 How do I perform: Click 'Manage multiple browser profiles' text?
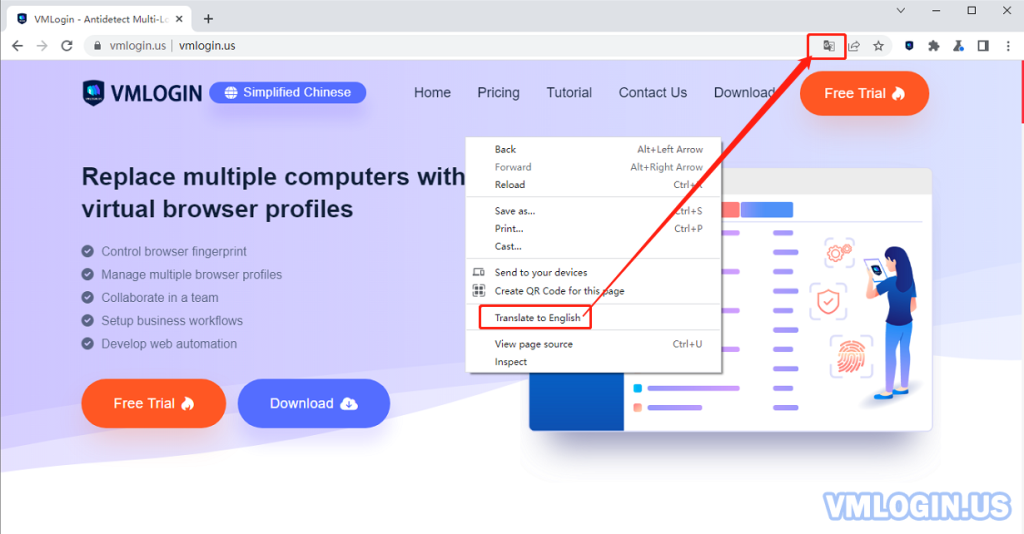point(191,275)
